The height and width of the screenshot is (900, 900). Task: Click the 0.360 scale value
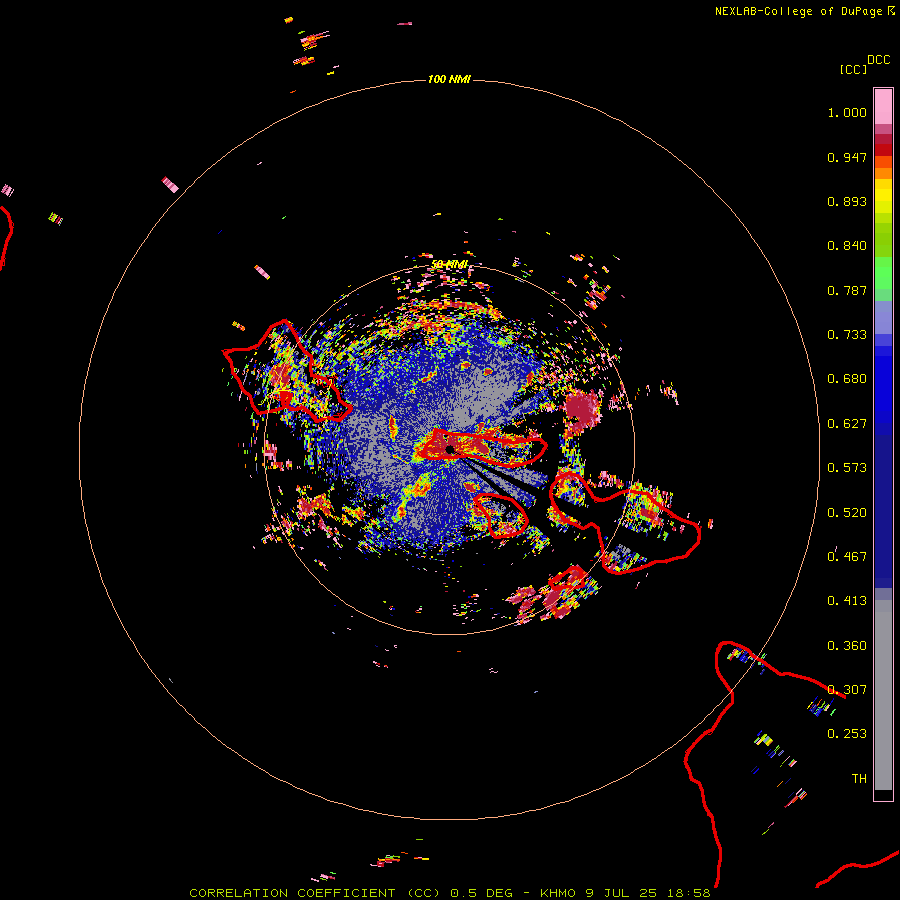coord(847,646)
